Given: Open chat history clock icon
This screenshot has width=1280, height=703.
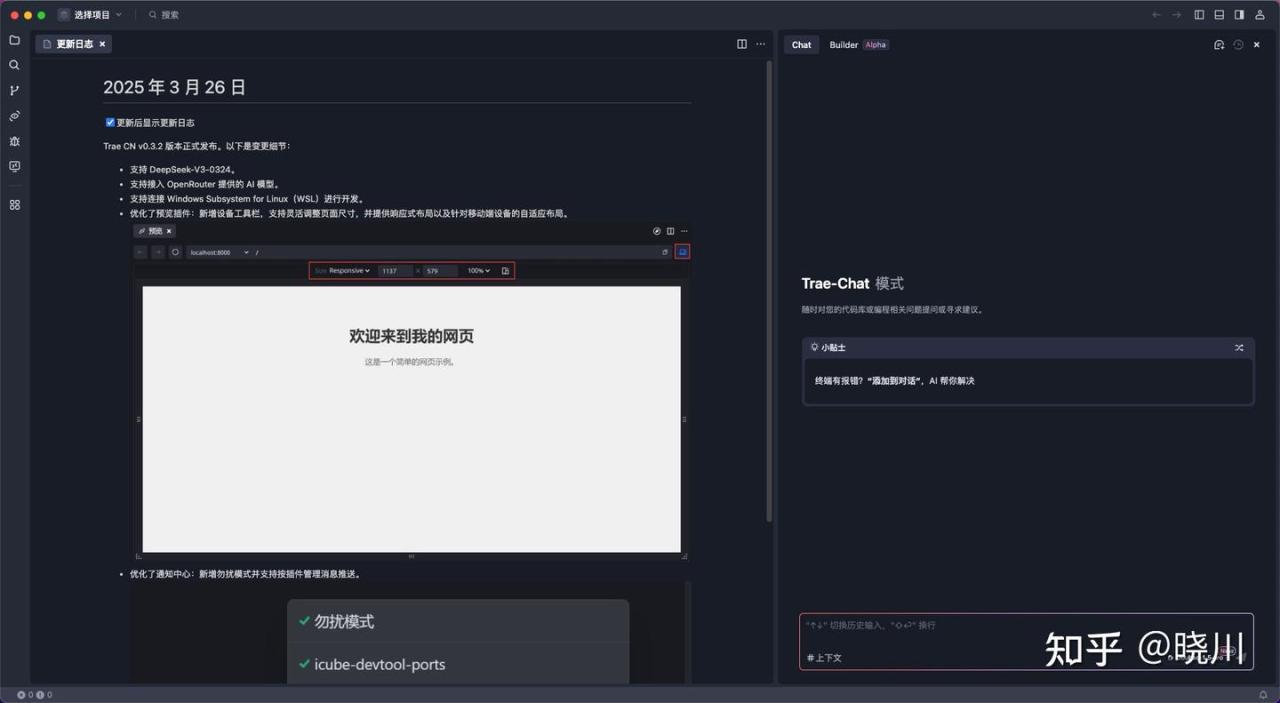Looking at the screenshot, I should pos(1238,45).
